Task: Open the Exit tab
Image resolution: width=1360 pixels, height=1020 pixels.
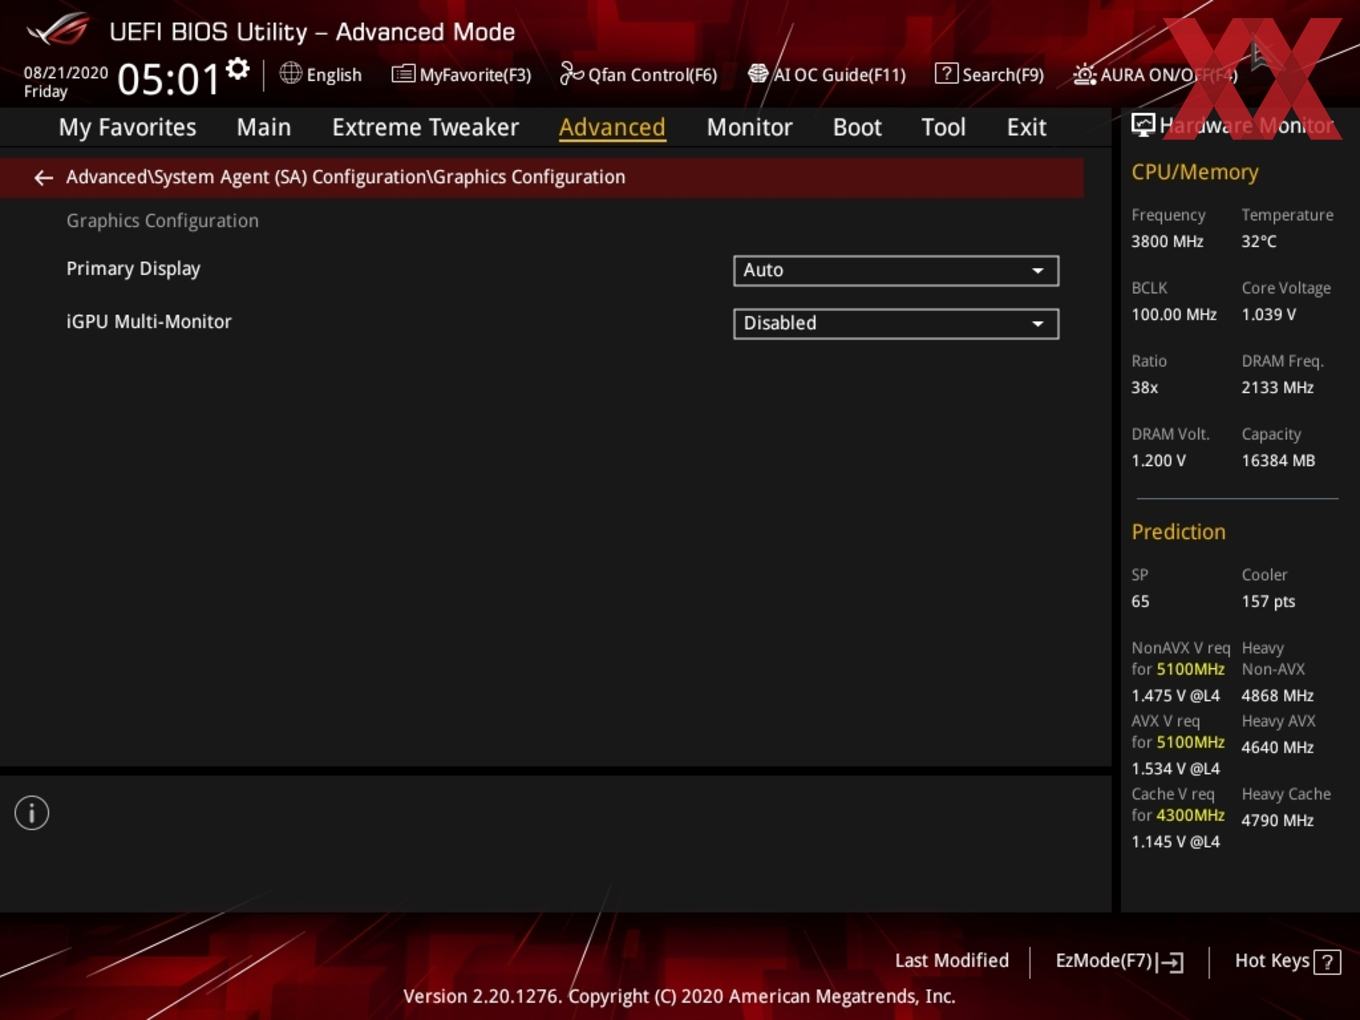Action: [x=1026, y=127]
